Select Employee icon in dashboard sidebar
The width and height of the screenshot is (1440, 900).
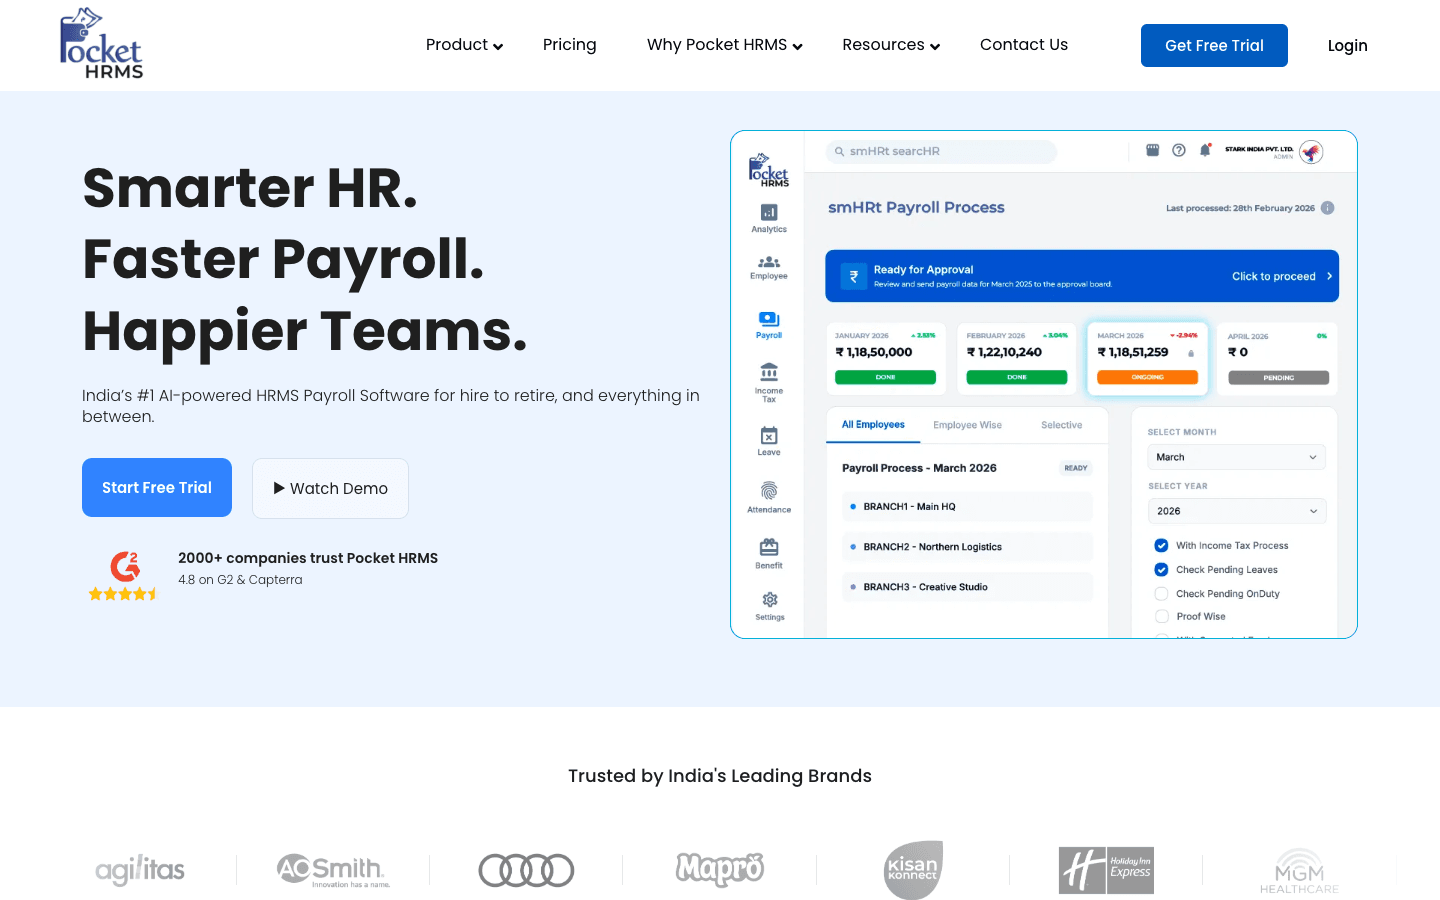point(769,262)
